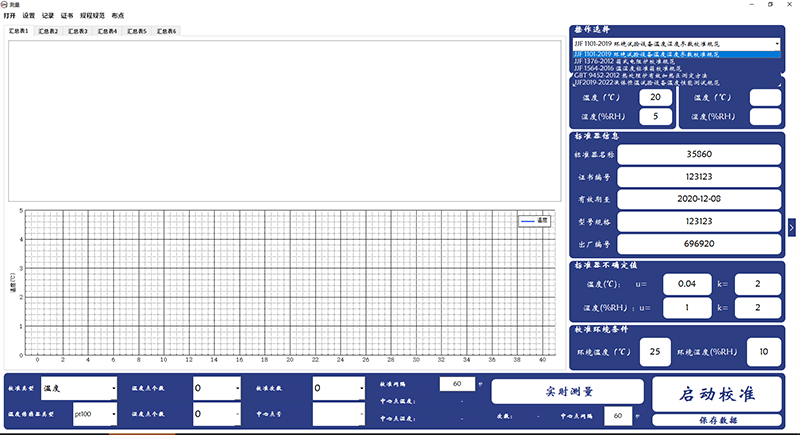Select the JJF 1101-2019 option in list
800x435 pixels.
677,54
